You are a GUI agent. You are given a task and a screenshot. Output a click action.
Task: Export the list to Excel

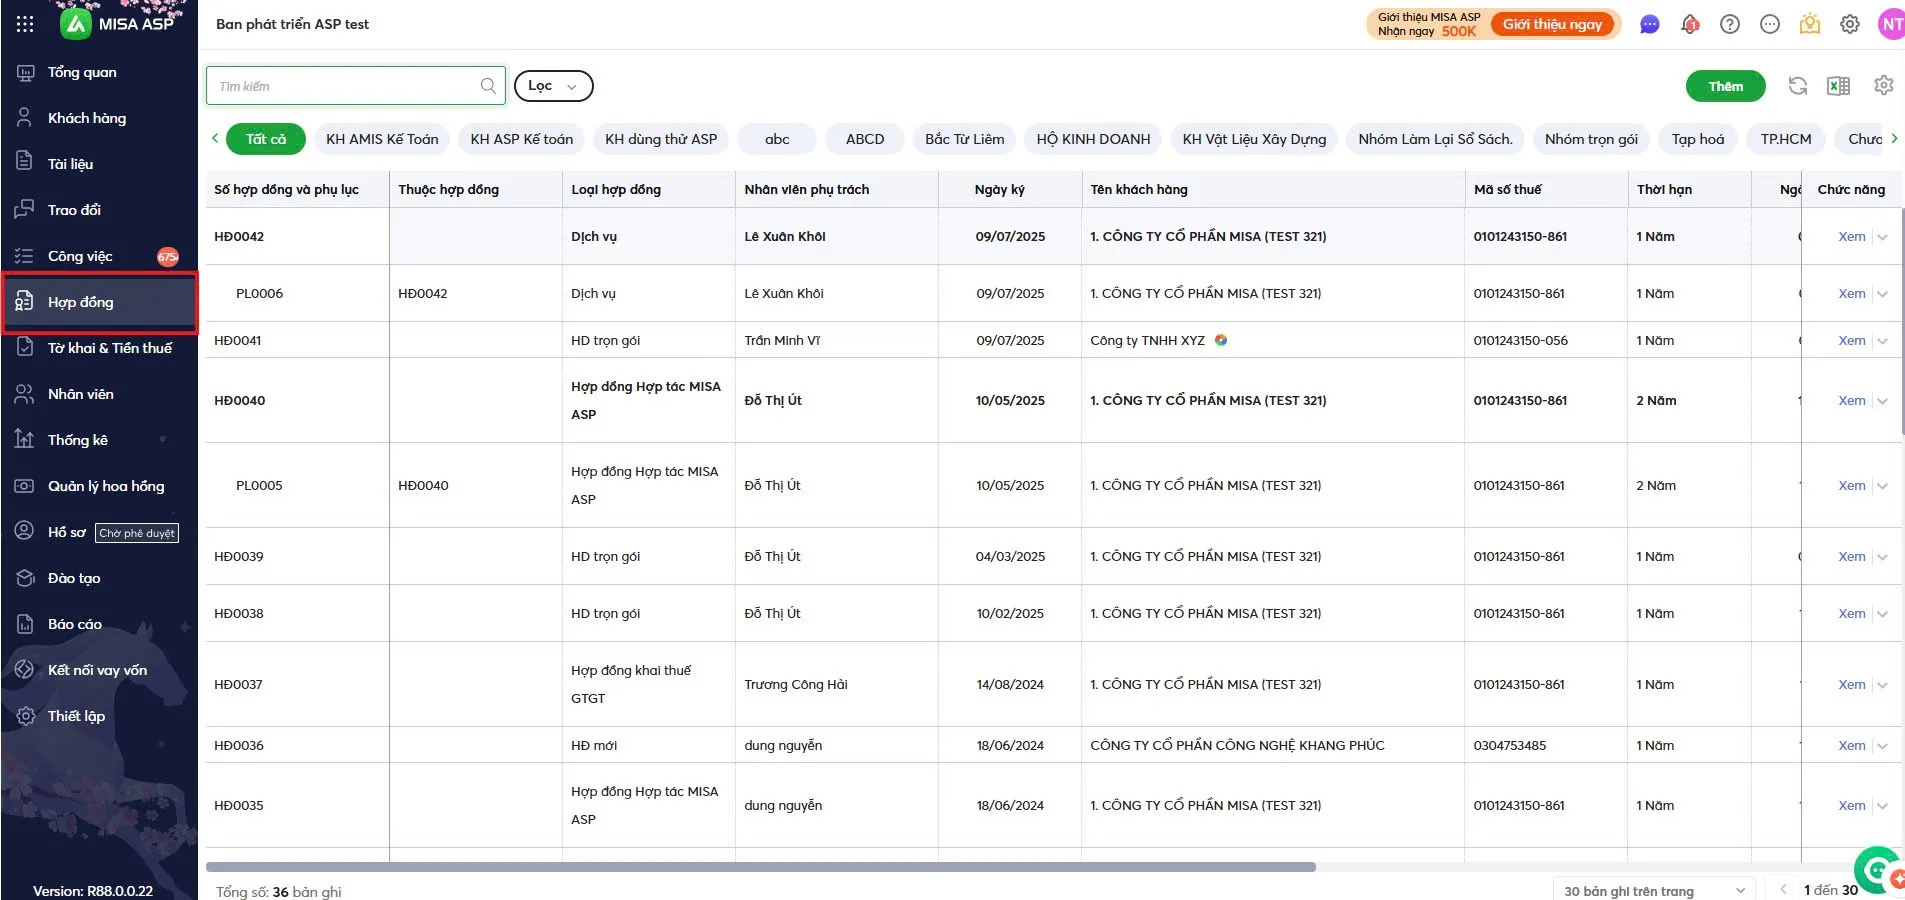1839,86
